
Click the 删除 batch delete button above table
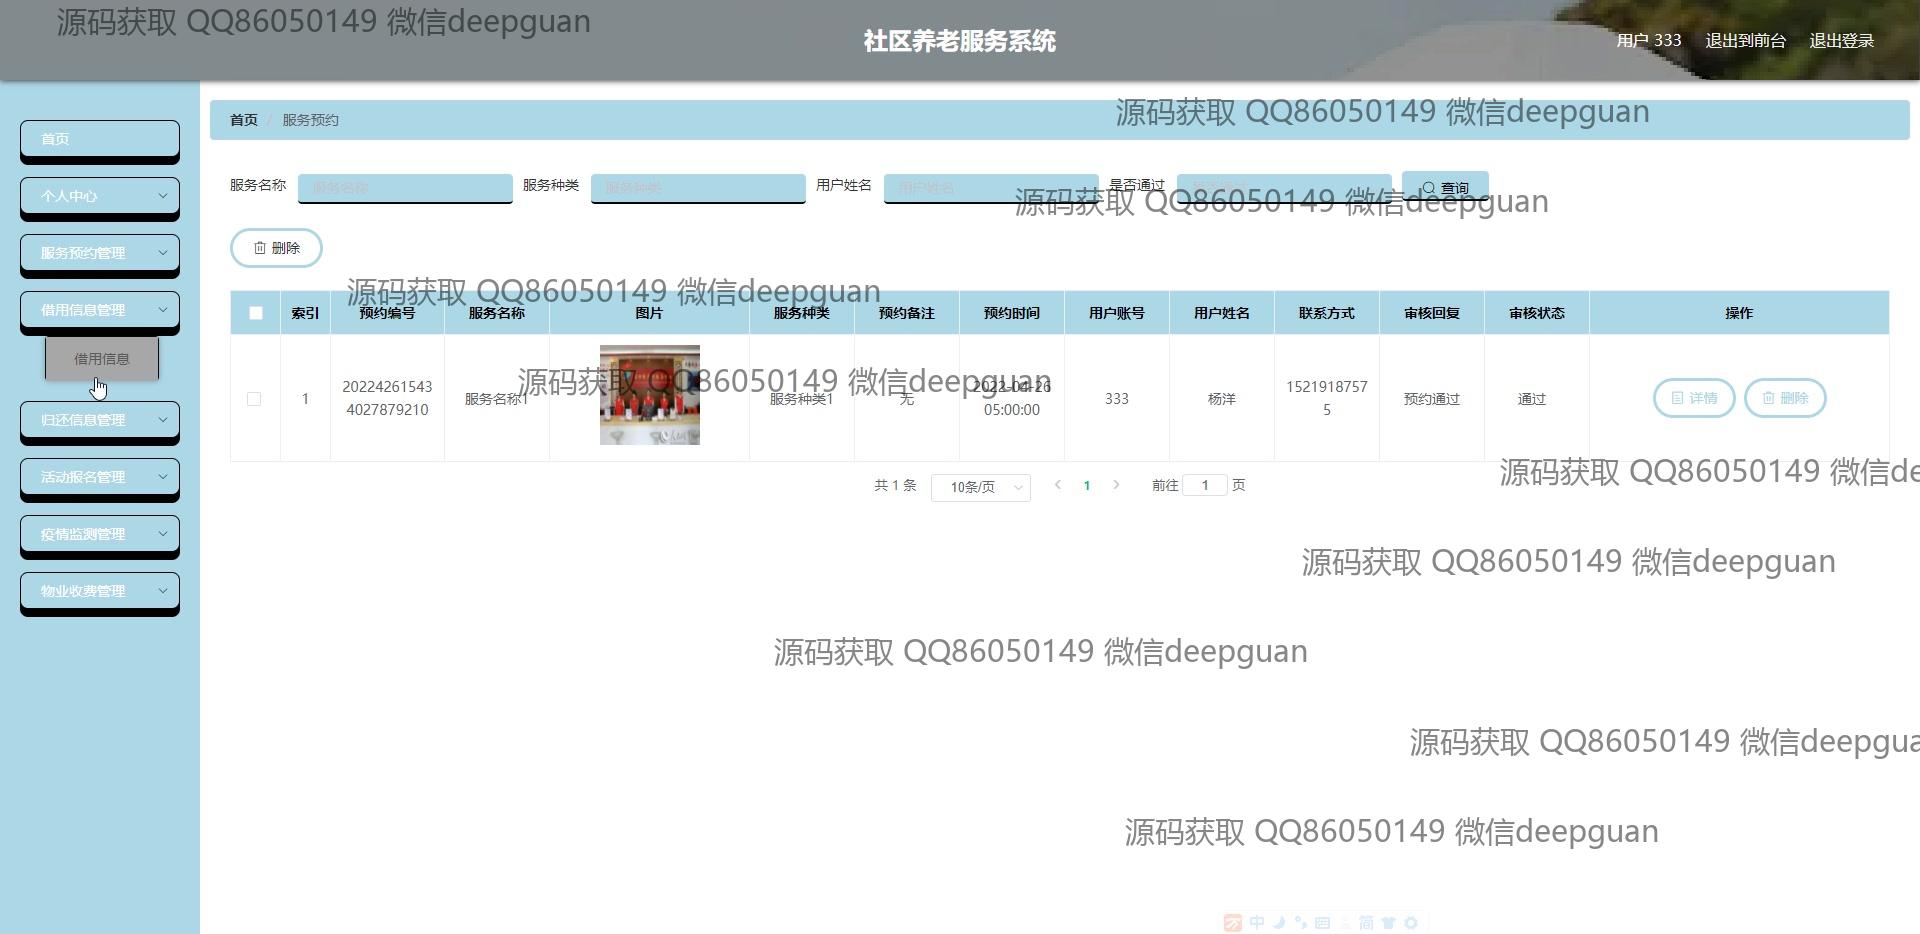click(276, 248)
